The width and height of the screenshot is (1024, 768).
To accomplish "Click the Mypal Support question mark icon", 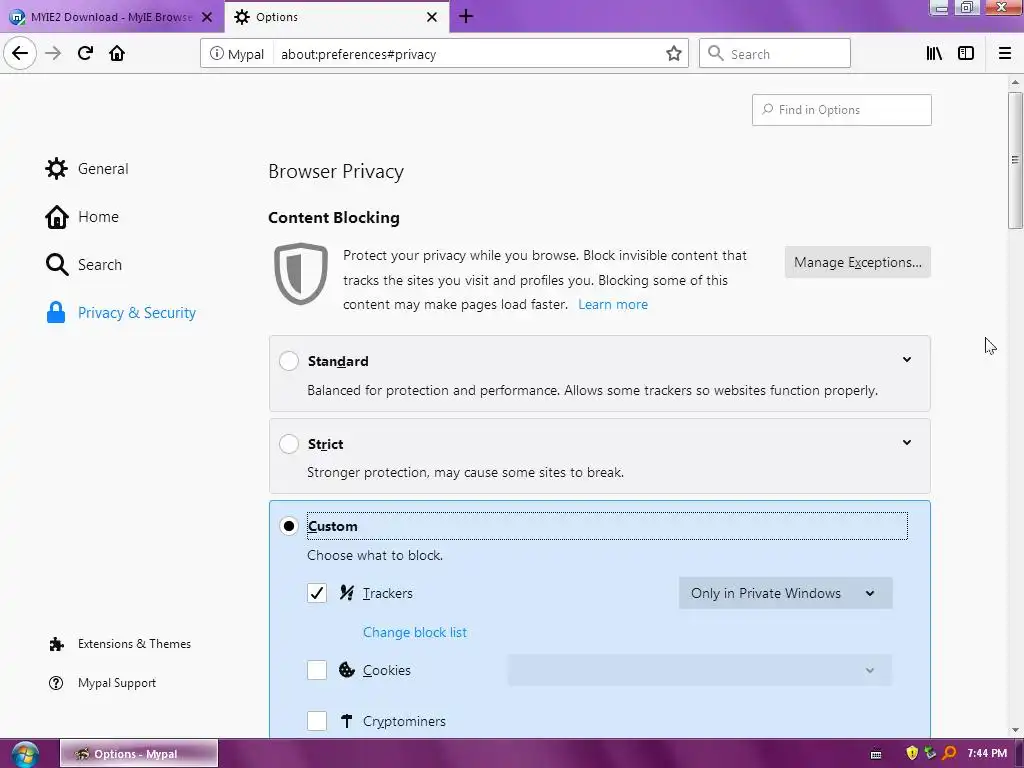I will pos(56,683).
